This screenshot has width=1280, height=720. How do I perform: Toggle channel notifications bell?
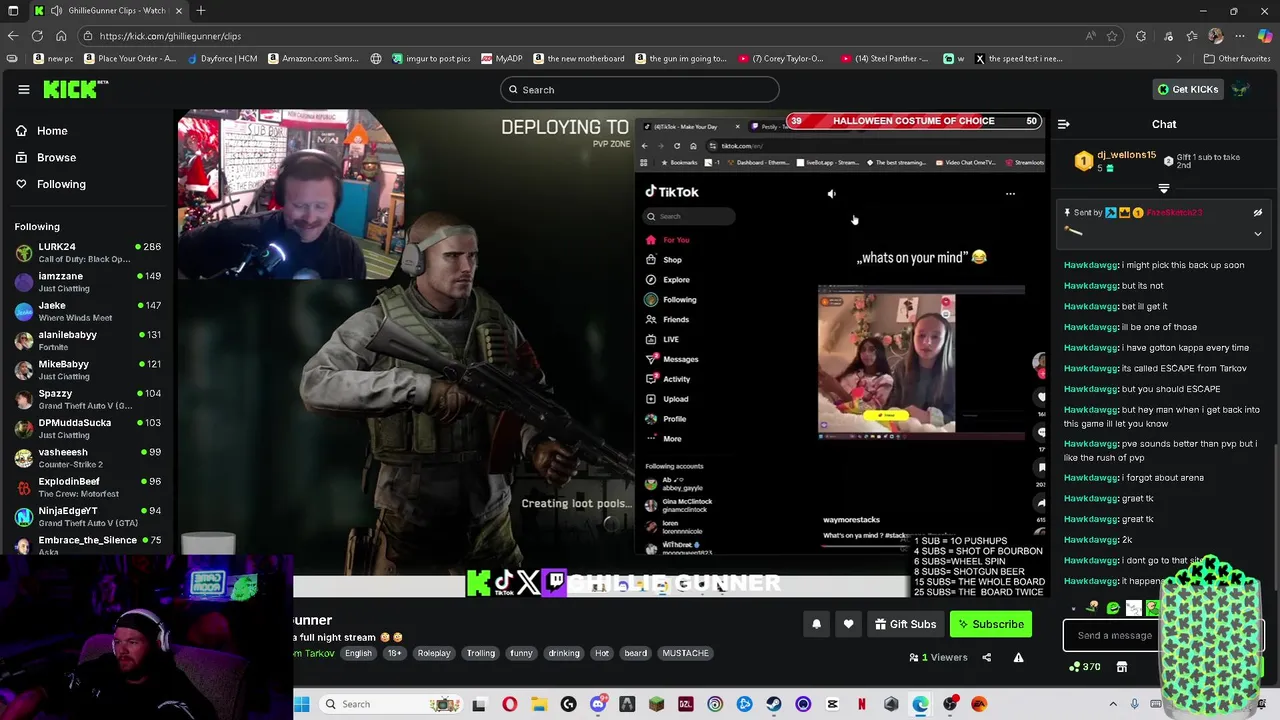(816, 624)
